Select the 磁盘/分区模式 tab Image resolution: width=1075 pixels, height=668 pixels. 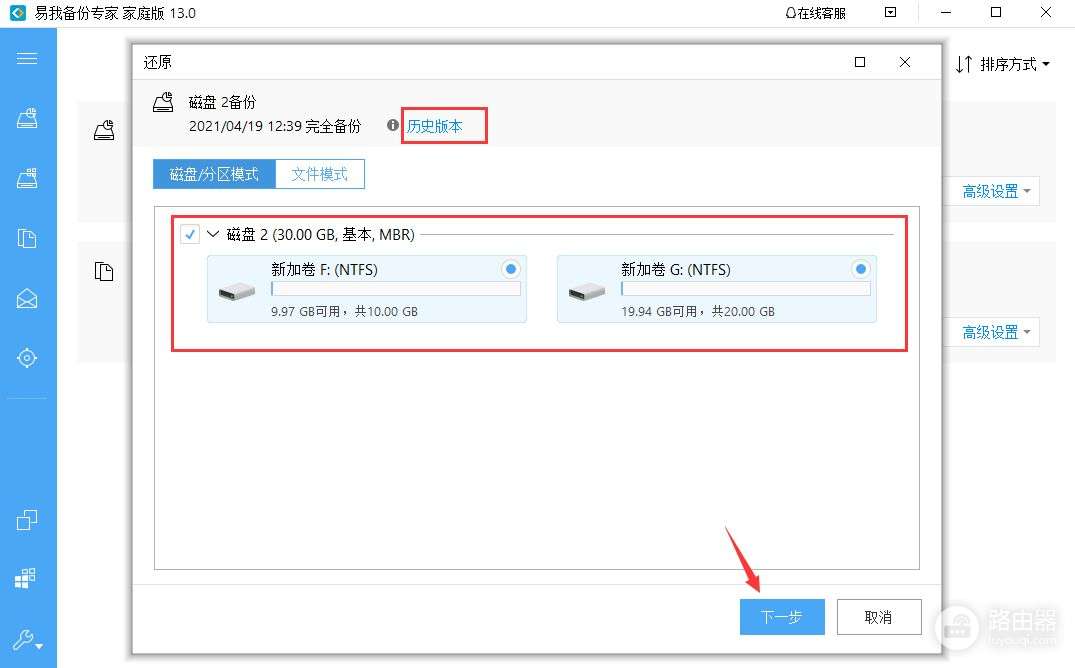(x=214, y=174)
